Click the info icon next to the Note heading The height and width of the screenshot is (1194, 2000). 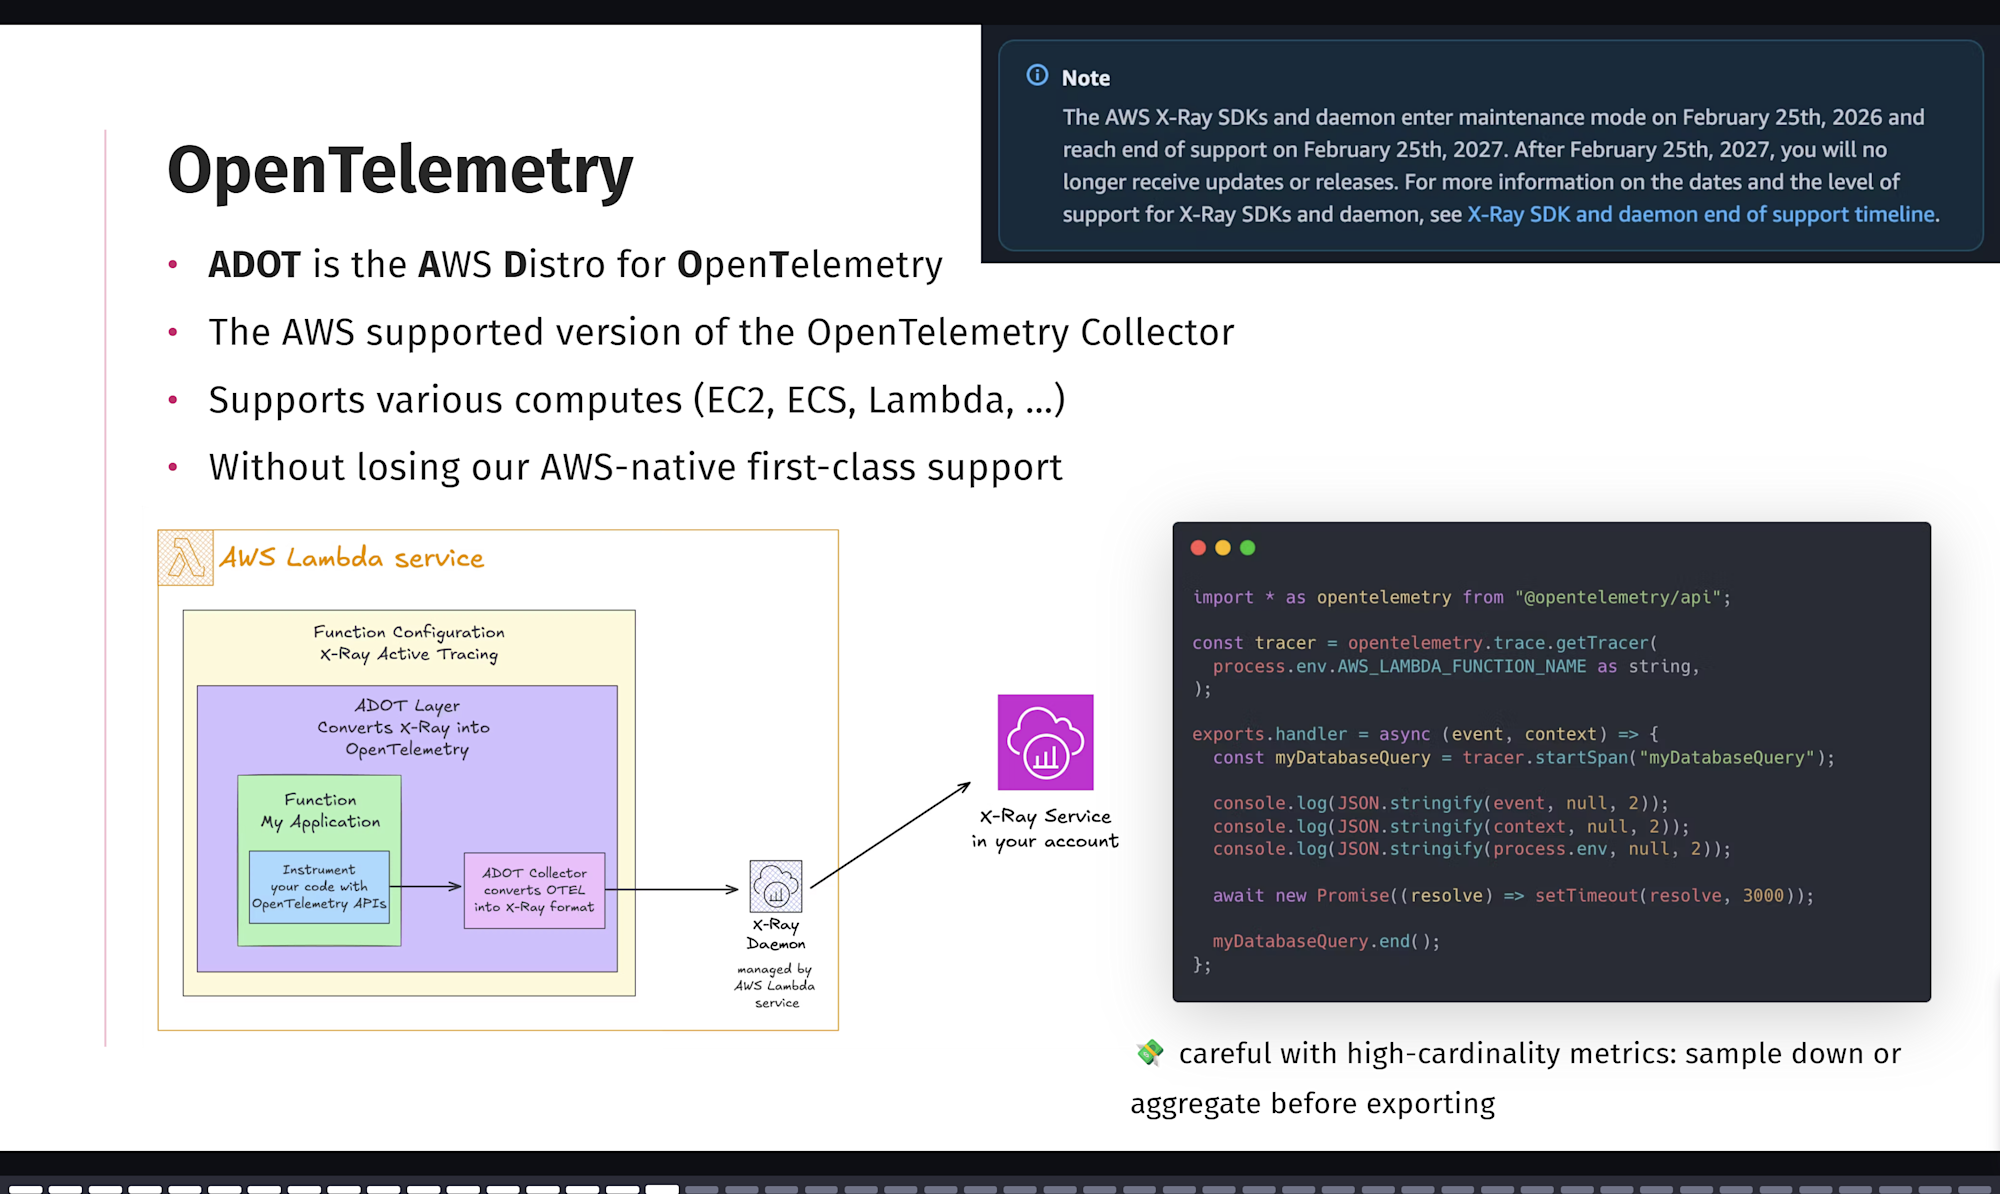tap(1037, 76)
